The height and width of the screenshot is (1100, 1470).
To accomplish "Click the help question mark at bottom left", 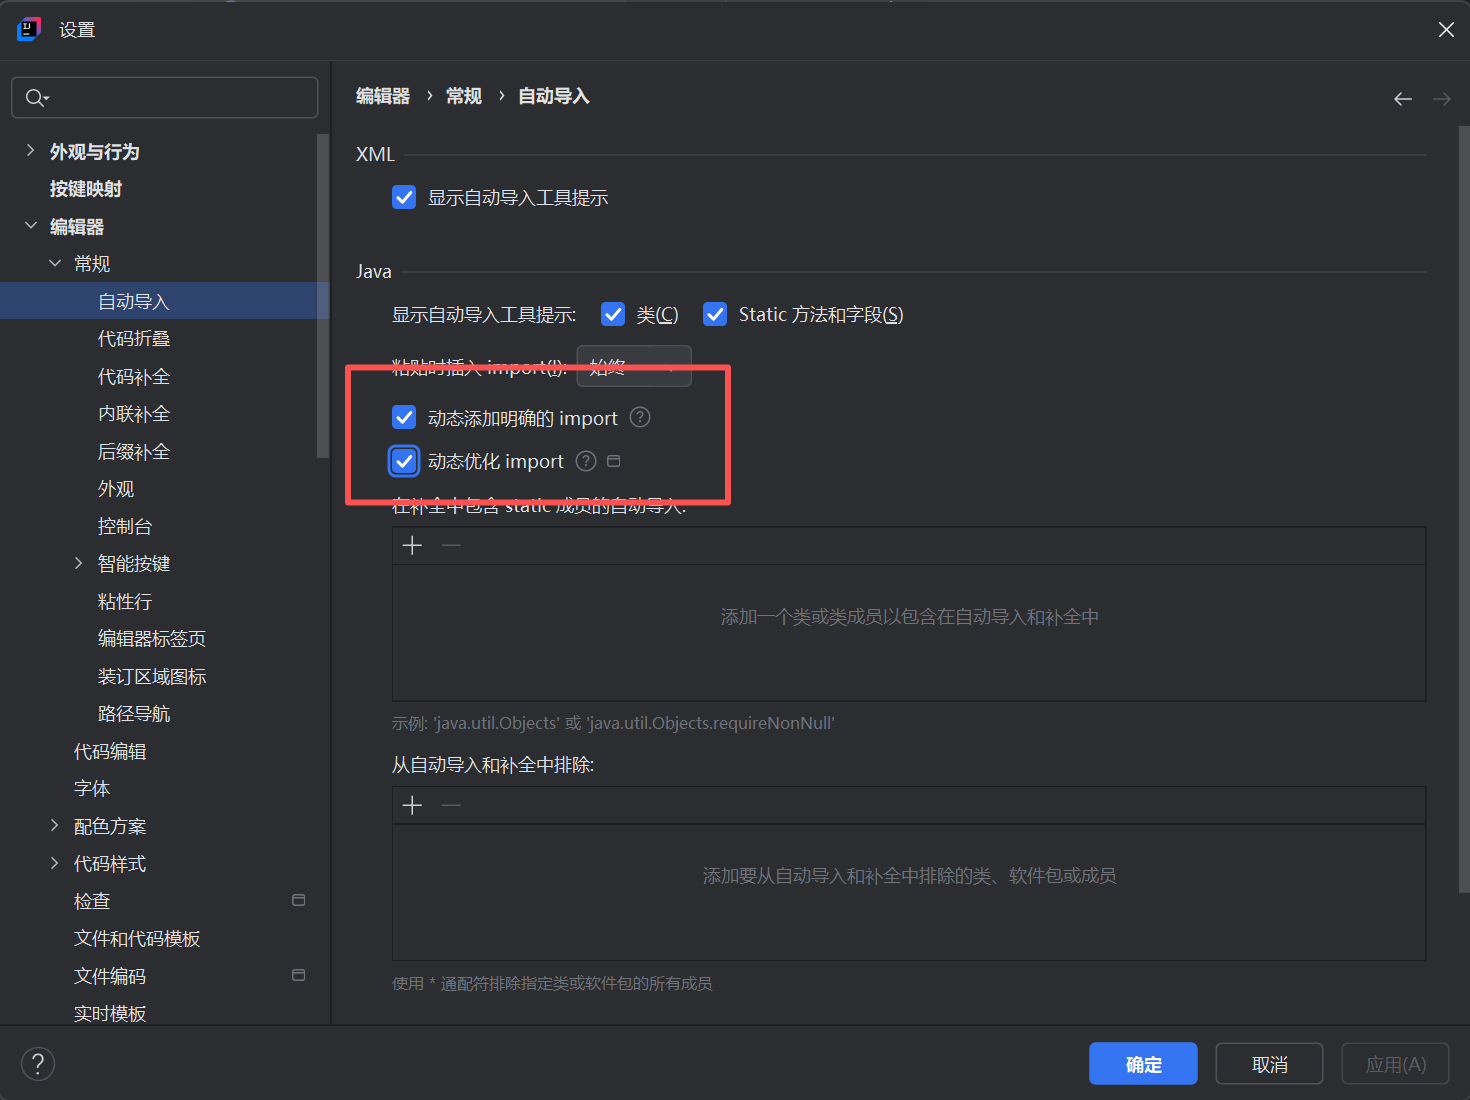I will [38, 1063].
